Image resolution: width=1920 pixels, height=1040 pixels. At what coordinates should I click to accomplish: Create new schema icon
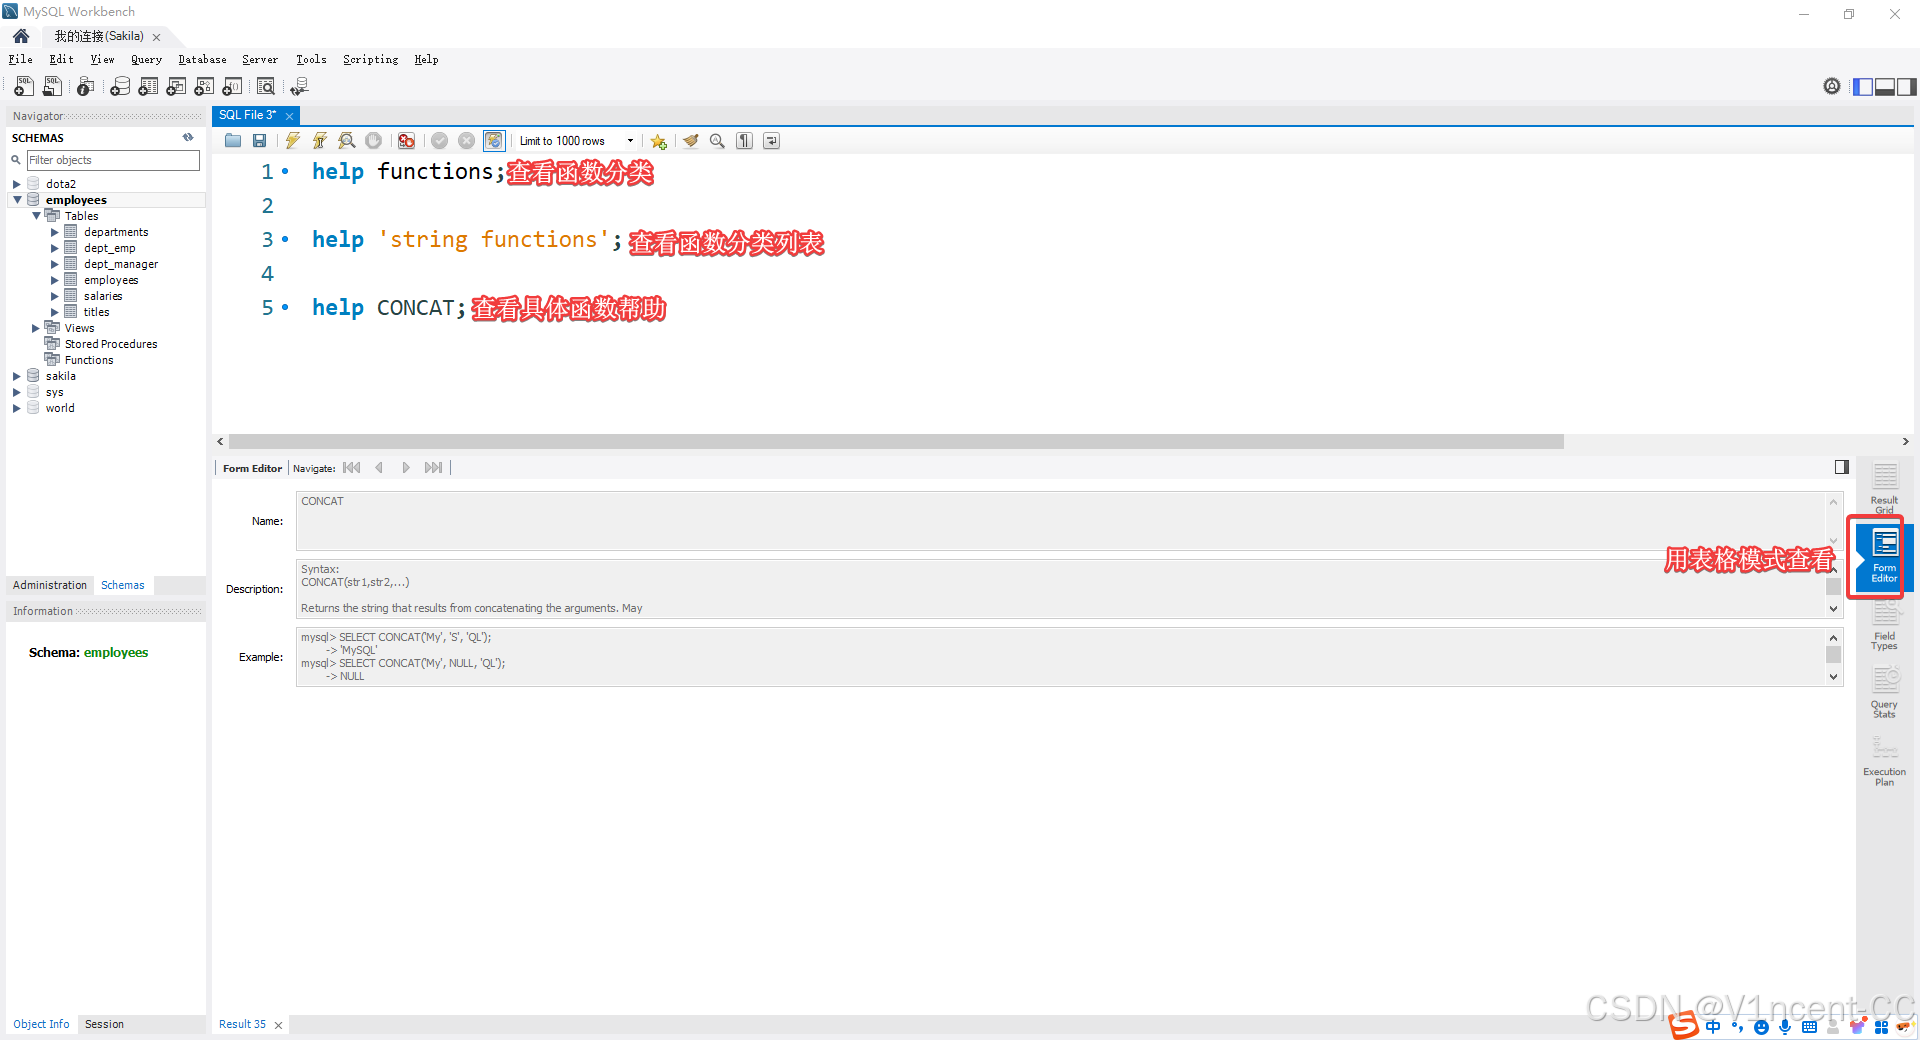tap(120, 87)
